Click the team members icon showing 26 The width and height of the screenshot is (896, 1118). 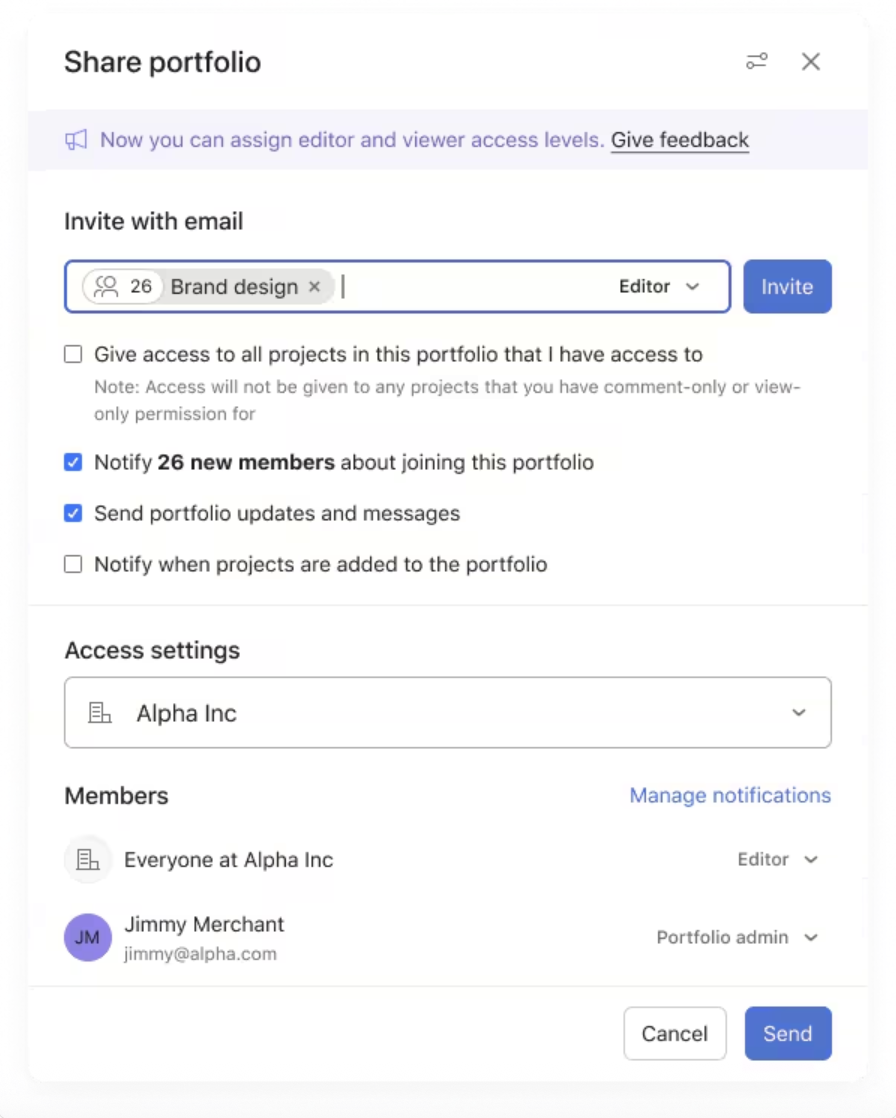106,287
